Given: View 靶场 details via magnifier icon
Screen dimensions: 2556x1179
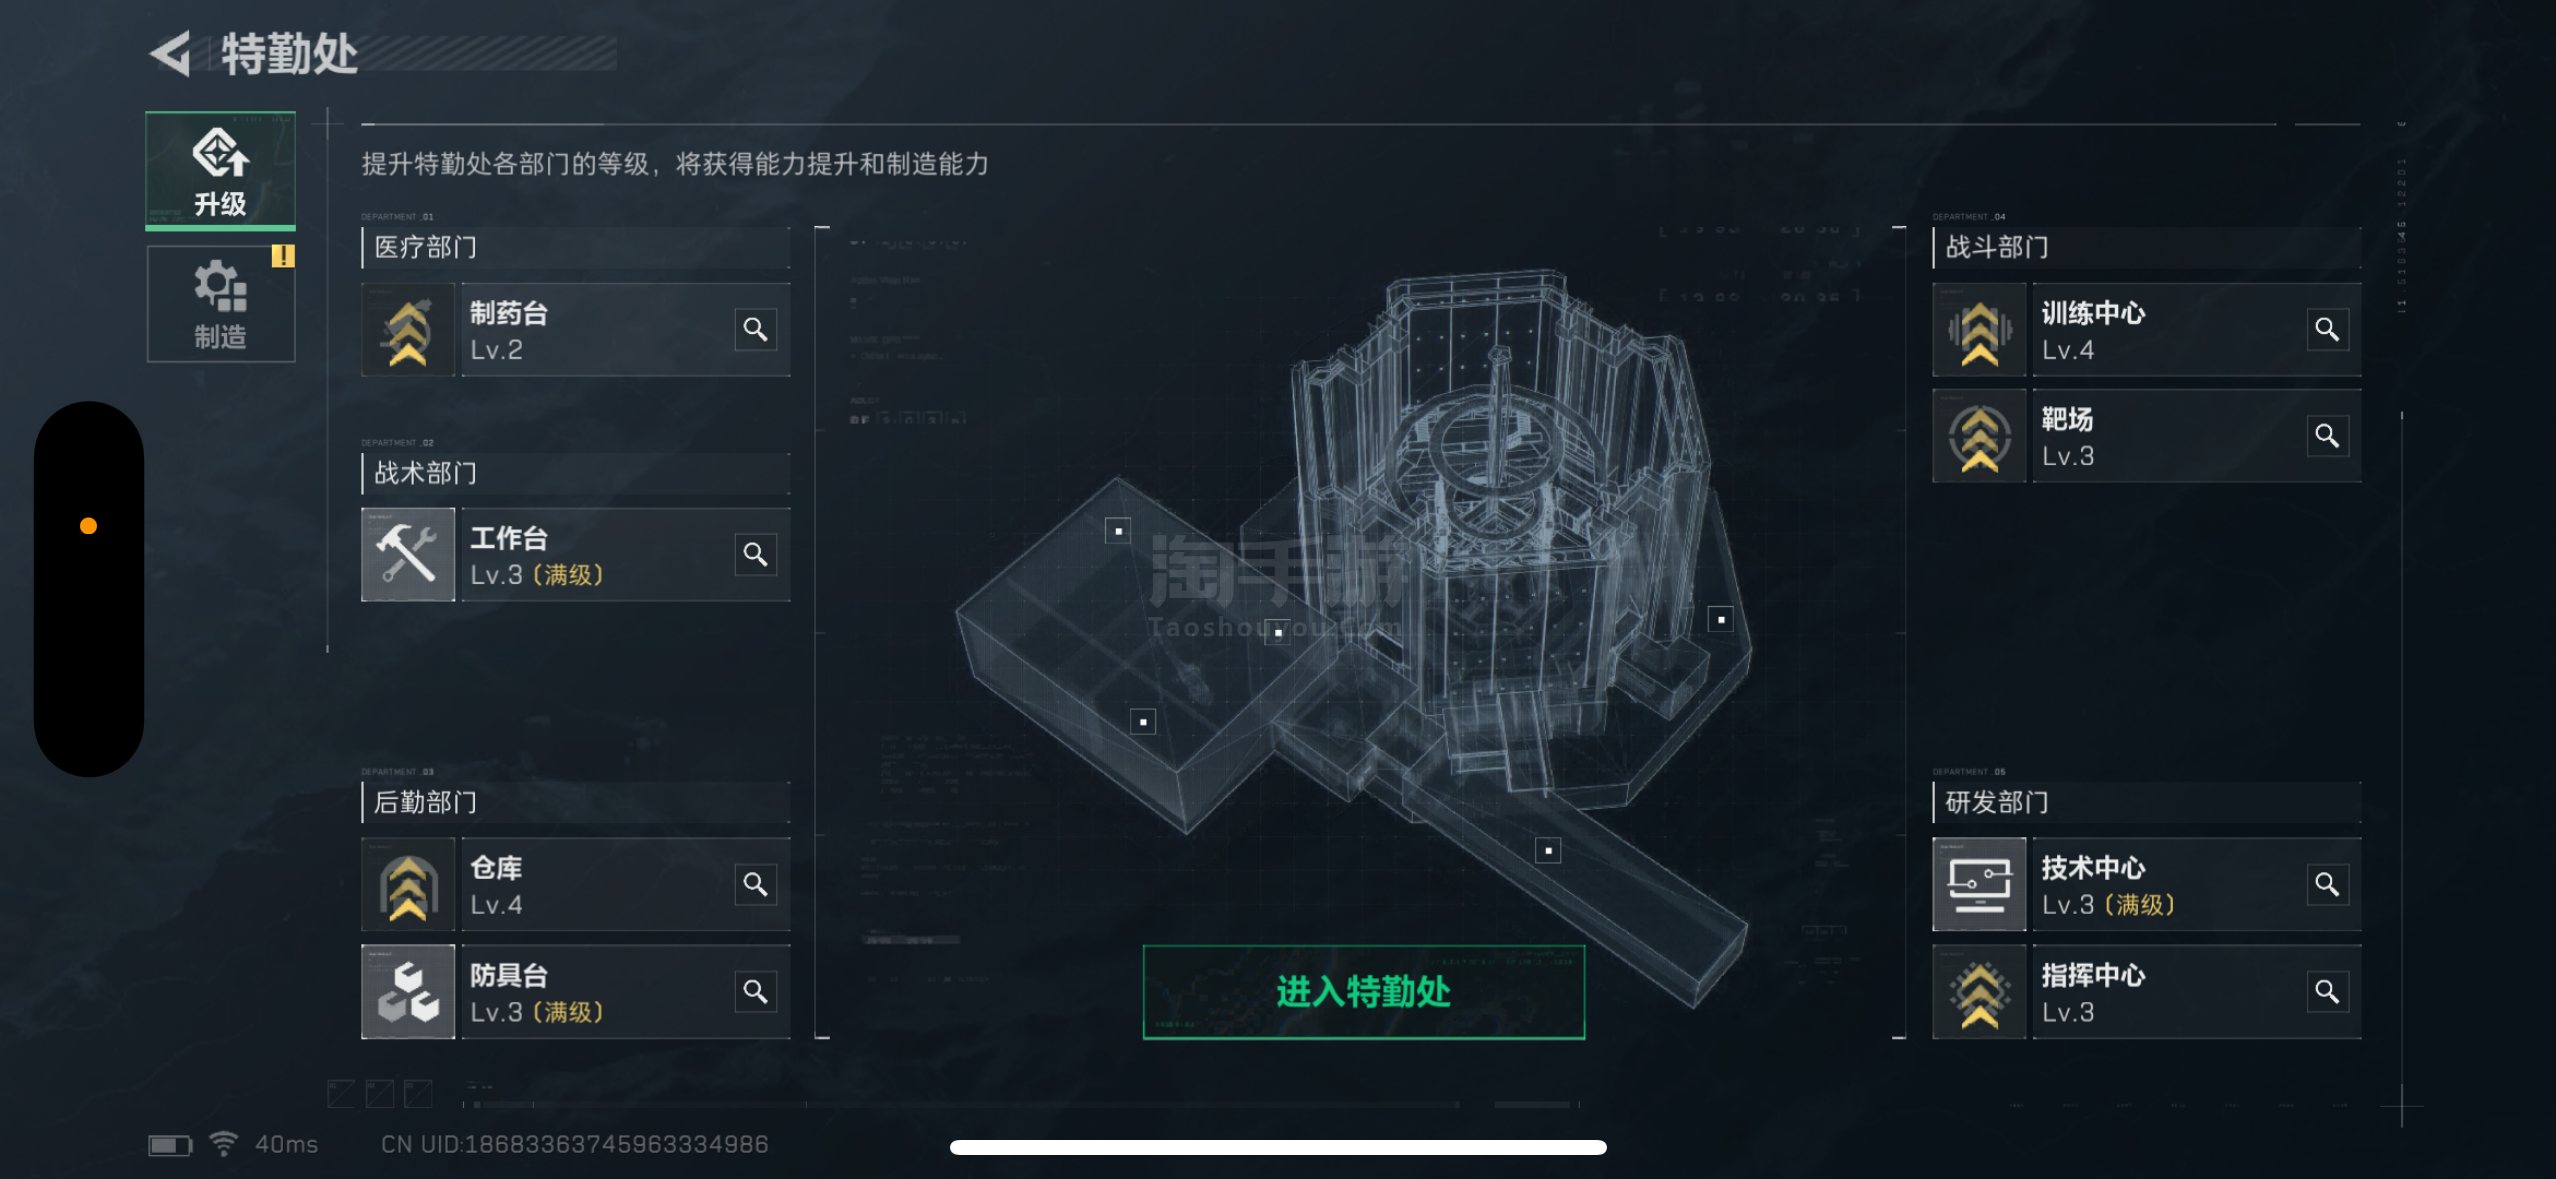Looking at the screenshot, I should [2327, 436].
